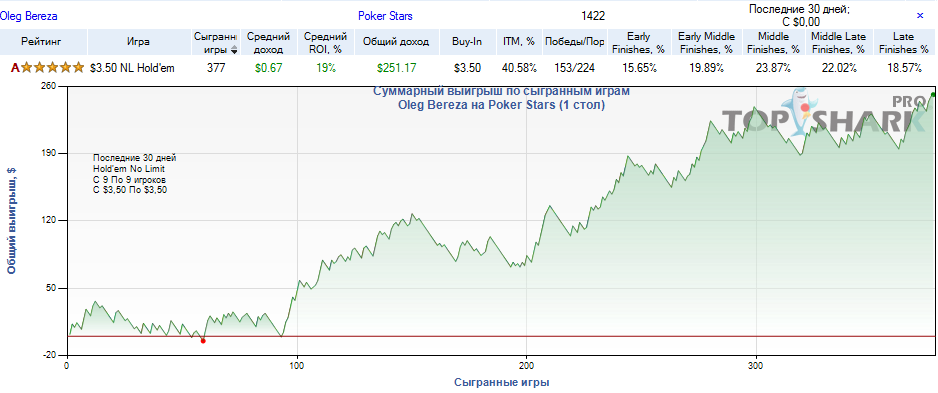
Task: Click the red minimum point marker
Action: click(x=203, y=341)
